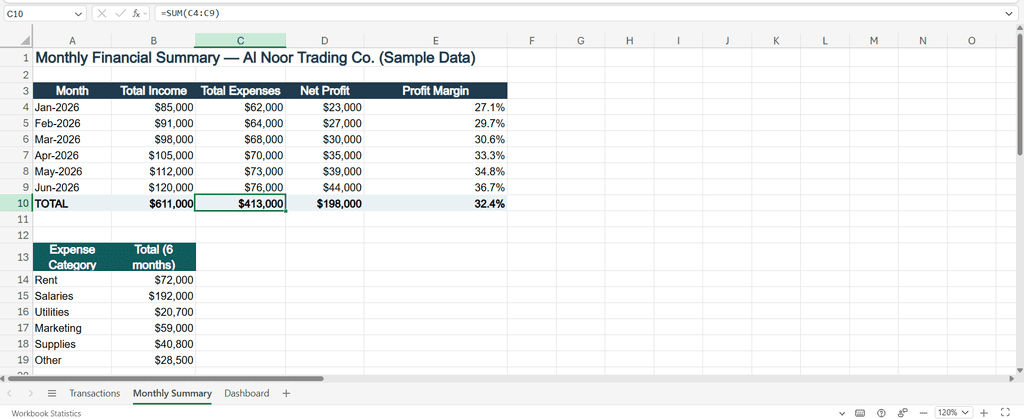Click the insert function fx icon

click(137, 13)
